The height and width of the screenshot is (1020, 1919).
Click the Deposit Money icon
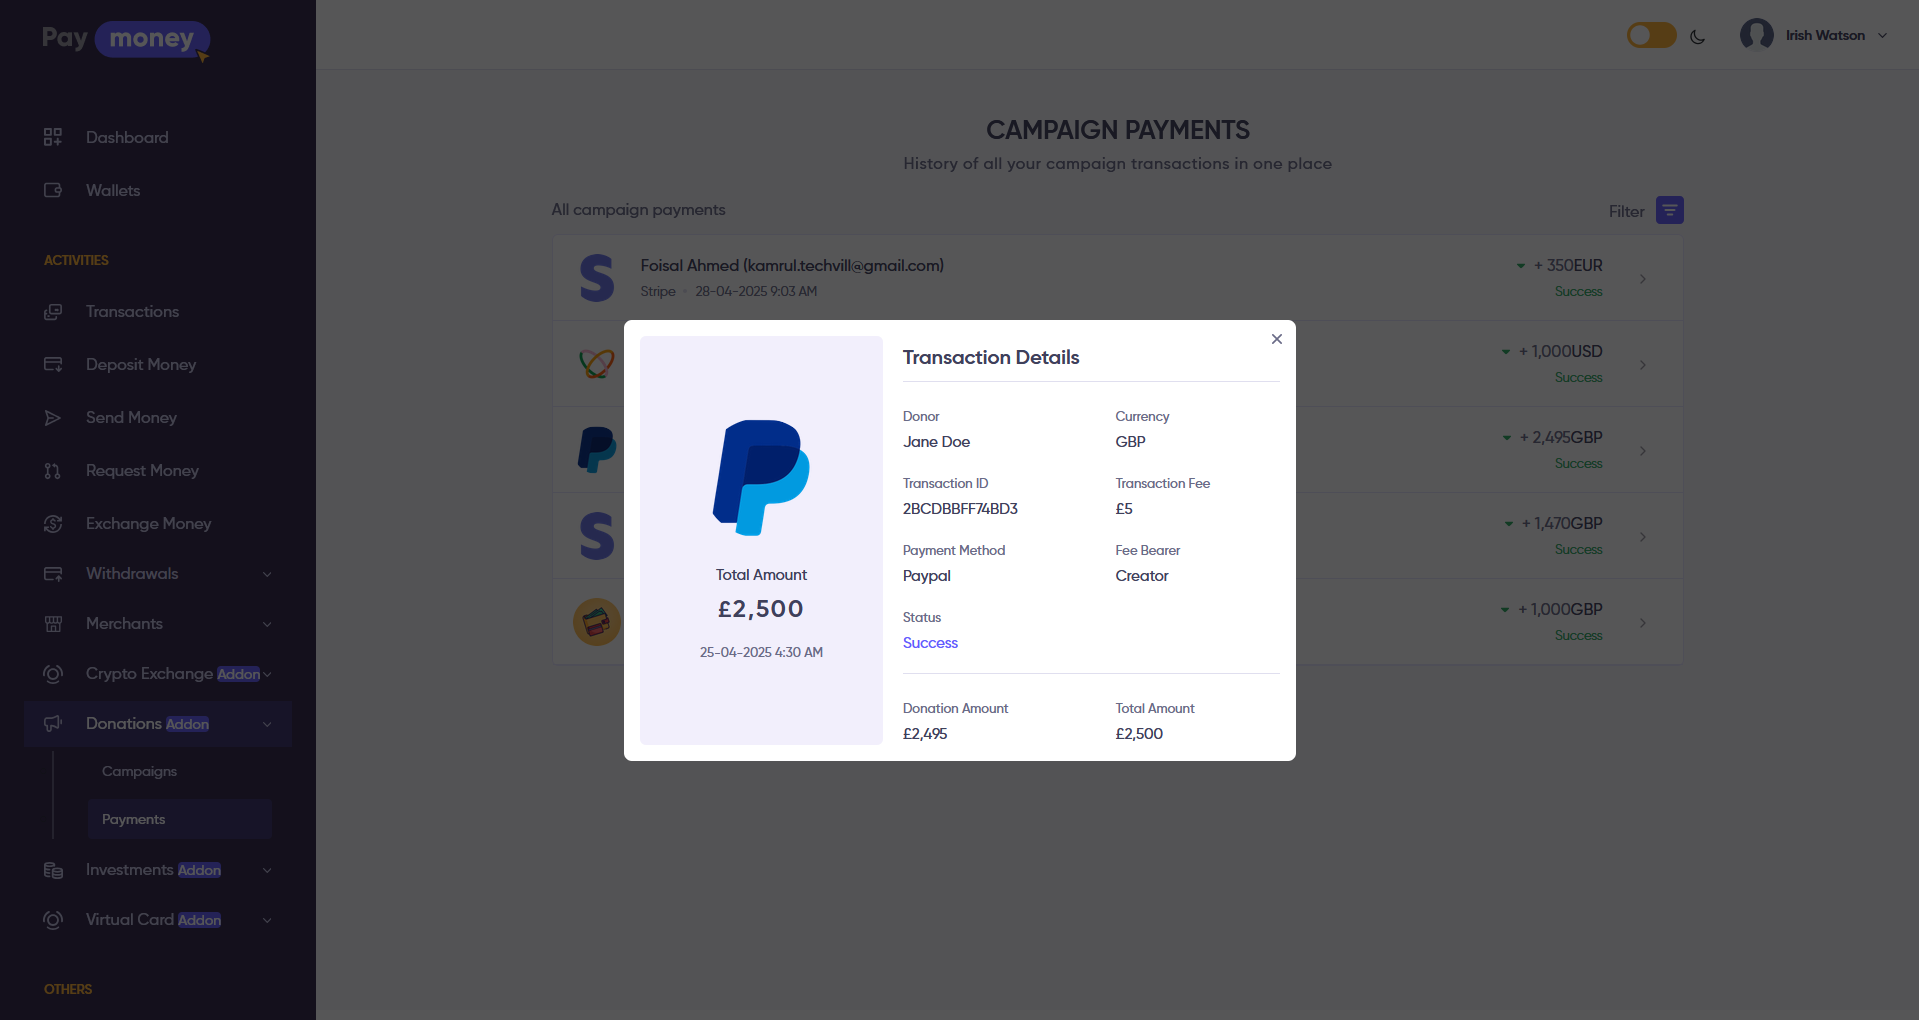[53, 364]
